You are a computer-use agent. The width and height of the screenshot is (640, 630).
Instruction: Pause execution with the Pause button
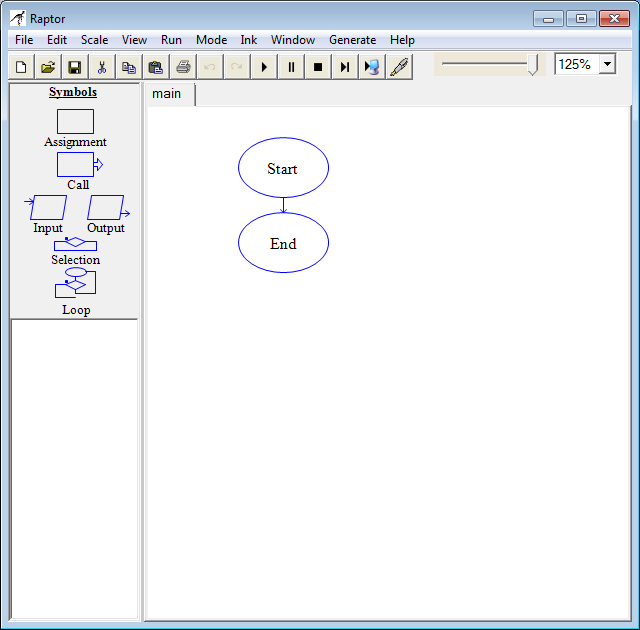(x=291, y=67)
